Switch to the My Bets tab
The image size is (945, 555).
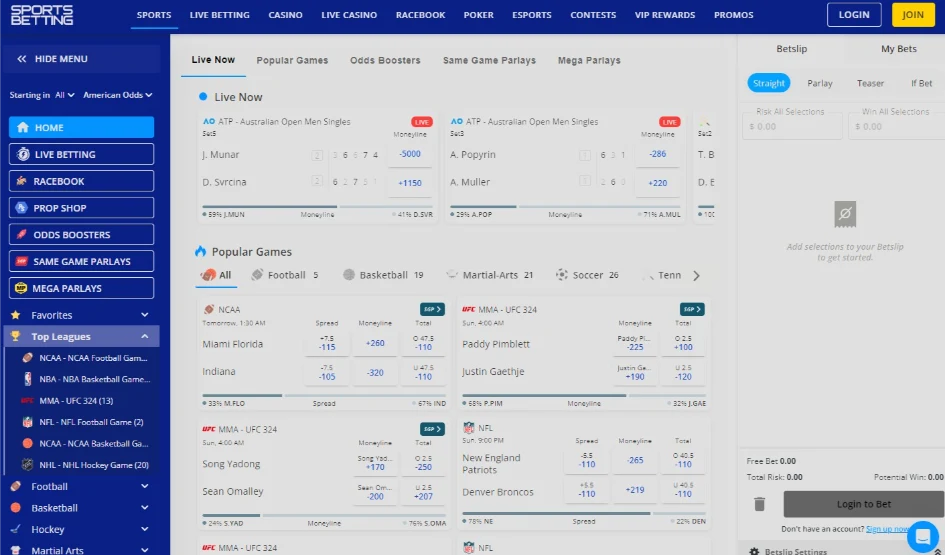click(x=899, y=49)
